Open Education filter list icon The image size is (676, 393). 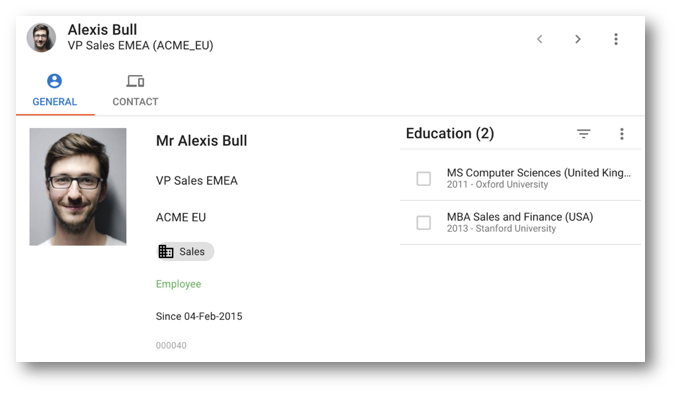(x=583, y=134)
